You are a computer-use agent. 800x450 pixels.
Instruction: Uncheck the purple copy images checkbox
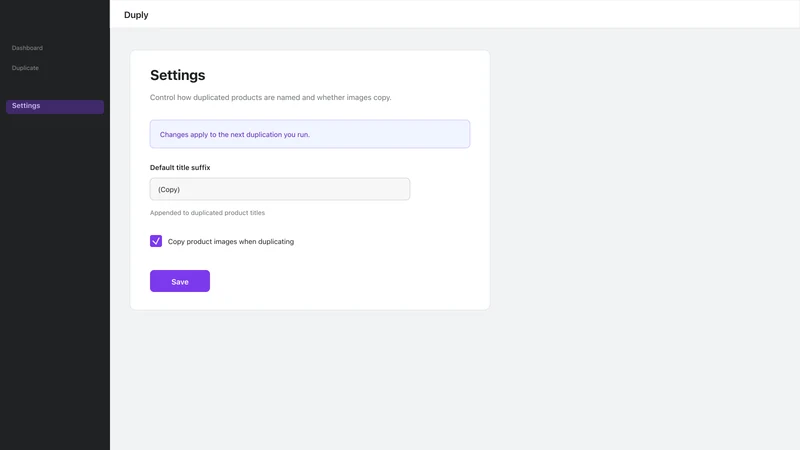156,241
